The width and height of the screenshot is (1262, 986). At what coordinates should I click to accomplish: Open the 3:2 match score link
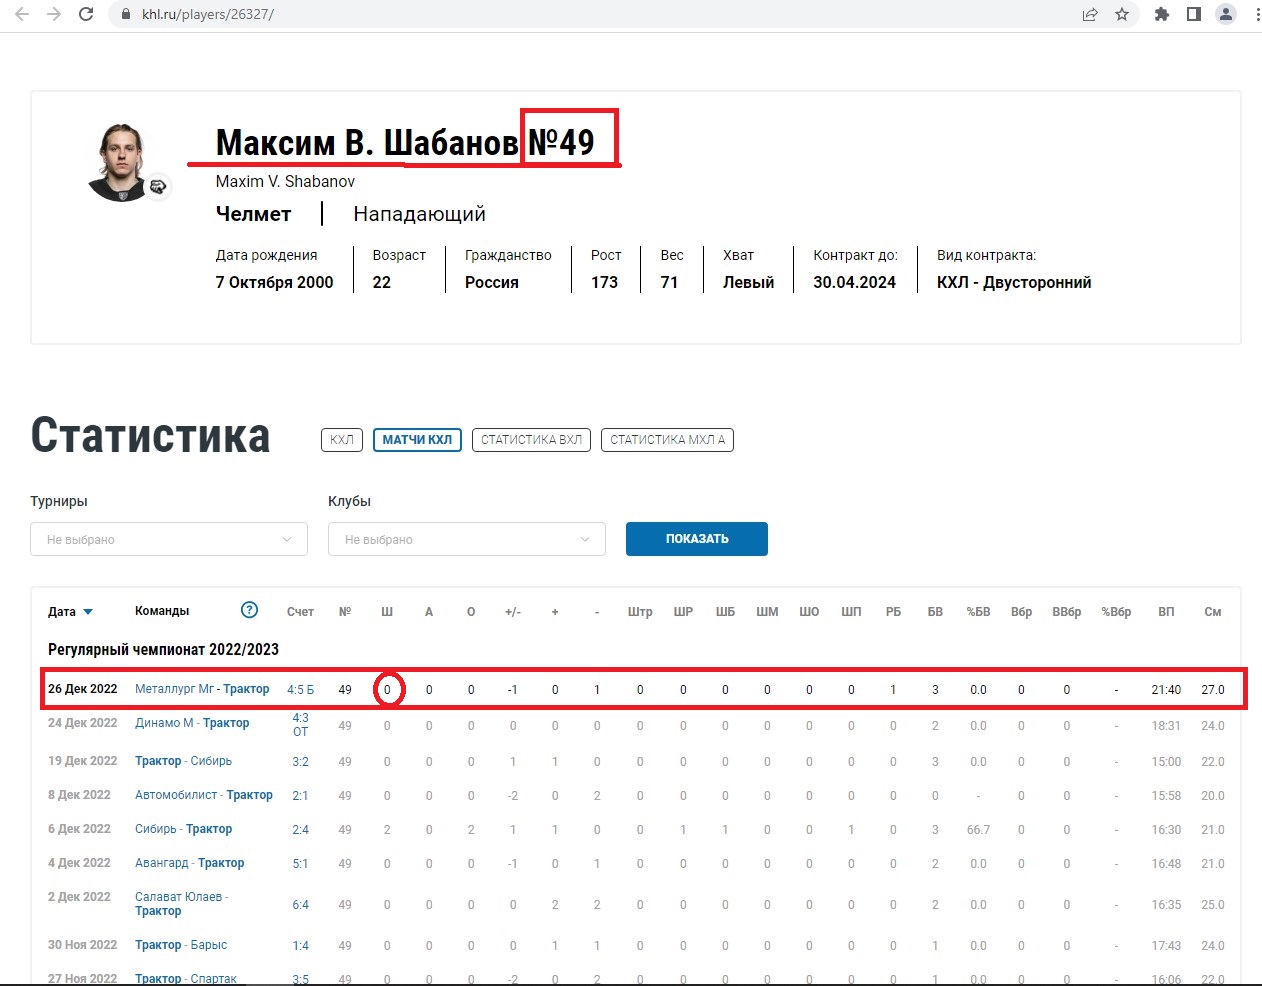[300, 762]
